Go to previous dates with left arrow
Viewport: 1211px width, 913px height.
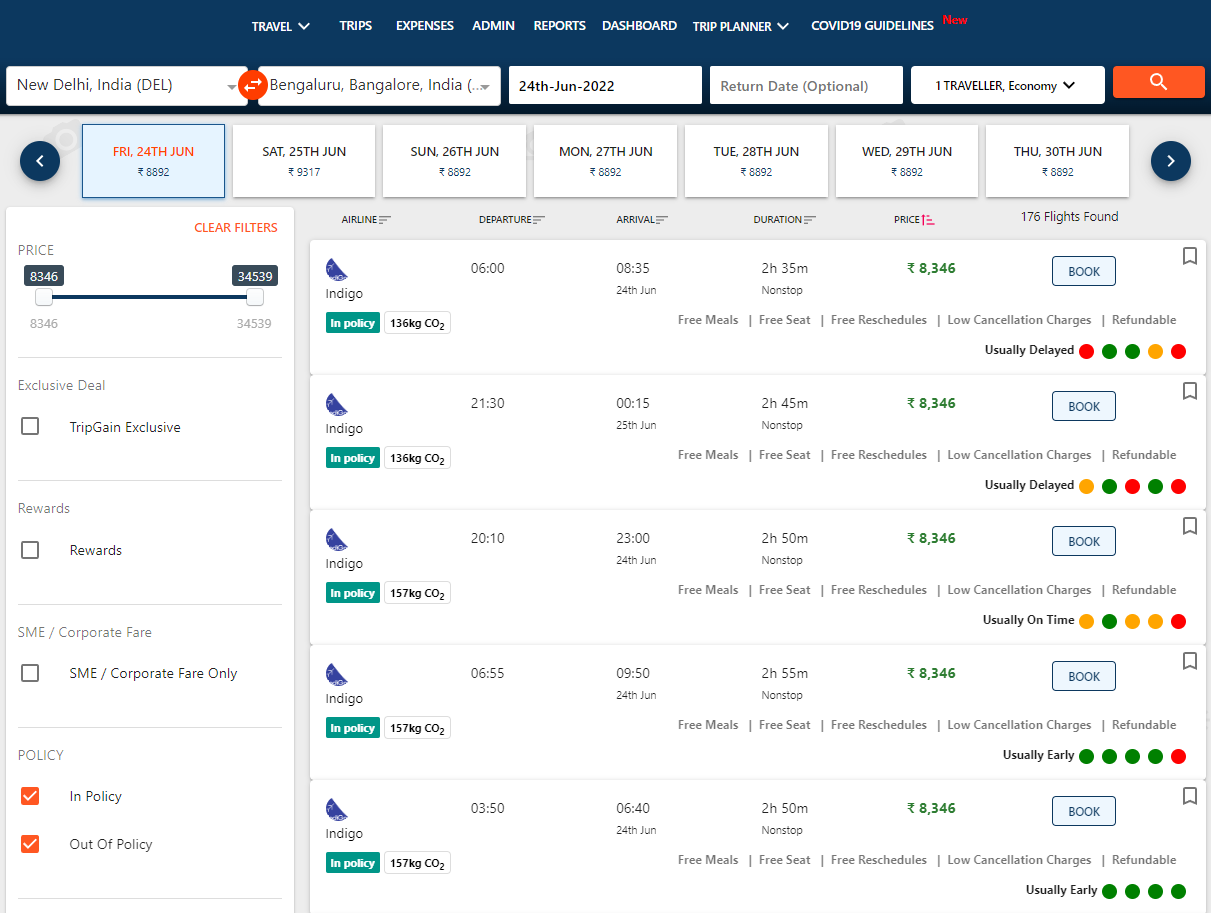[x=40, y=160]
